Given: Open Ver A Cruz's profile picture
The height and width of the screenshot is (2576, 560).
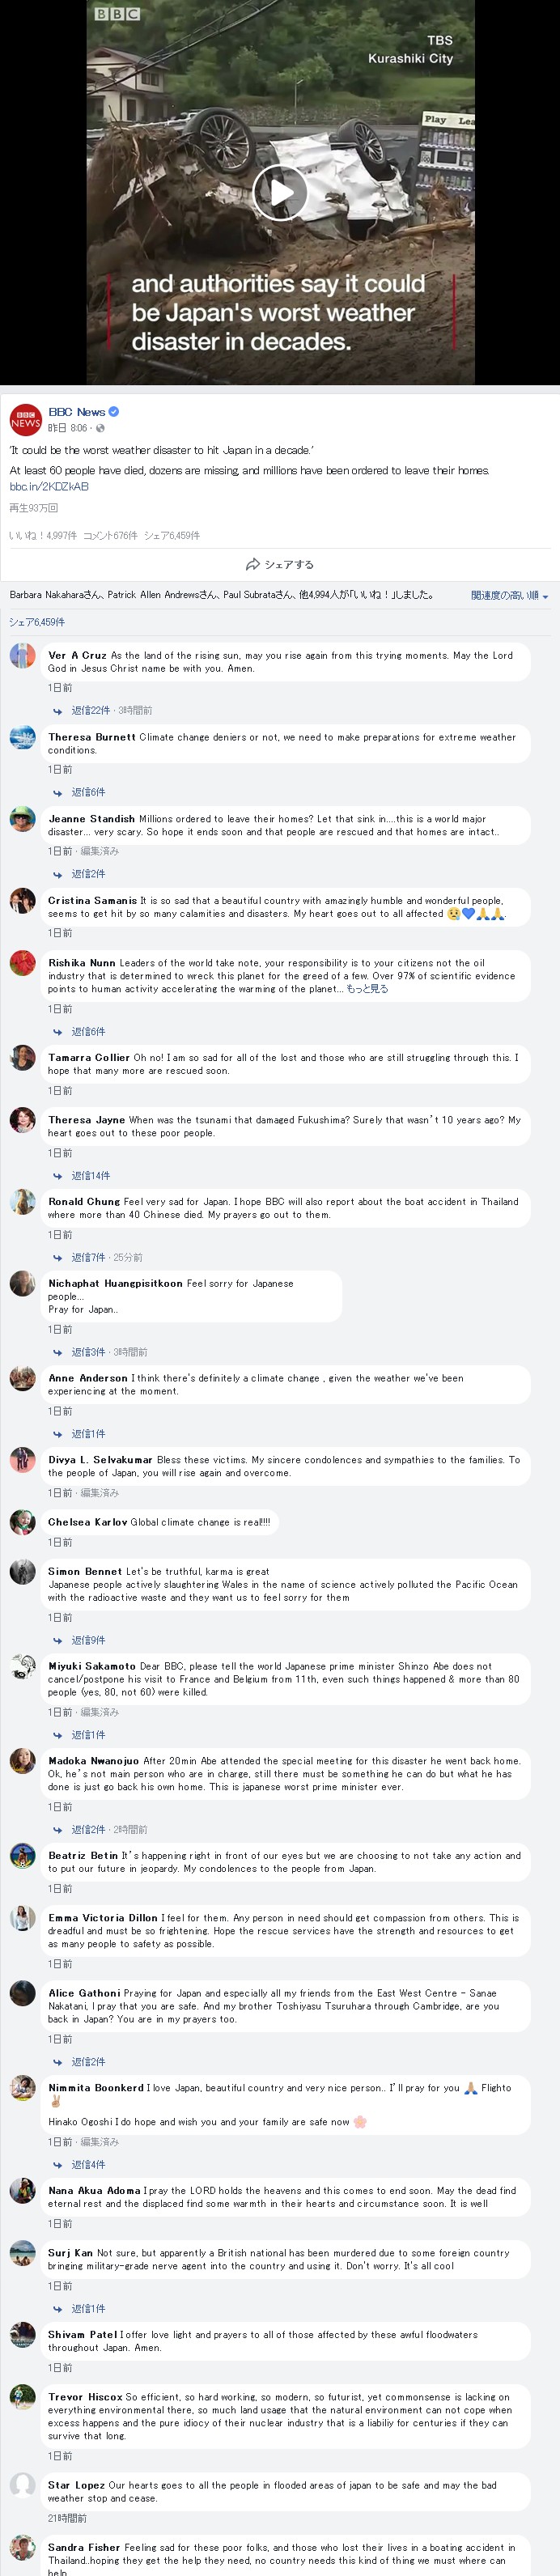Looking at the screenshot, I should point(23,656).
